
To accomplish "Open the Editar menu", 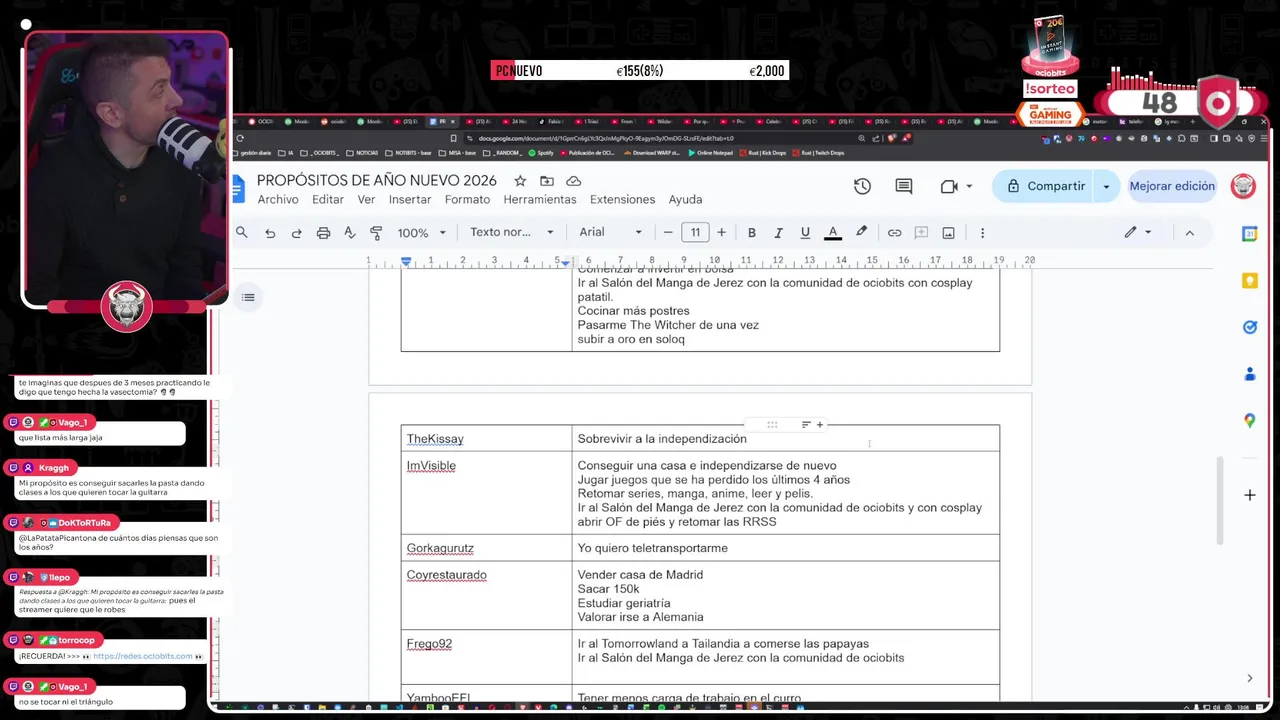I will point(328,199).
